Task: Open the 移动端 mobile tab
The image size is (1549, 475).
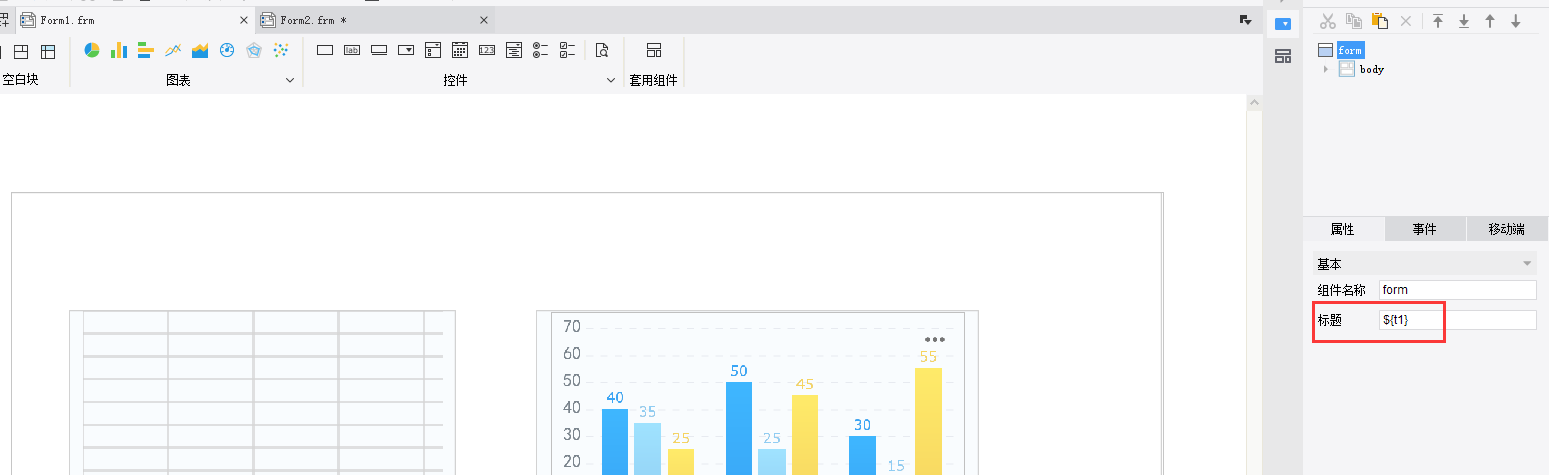Action: click(1507, 229)
